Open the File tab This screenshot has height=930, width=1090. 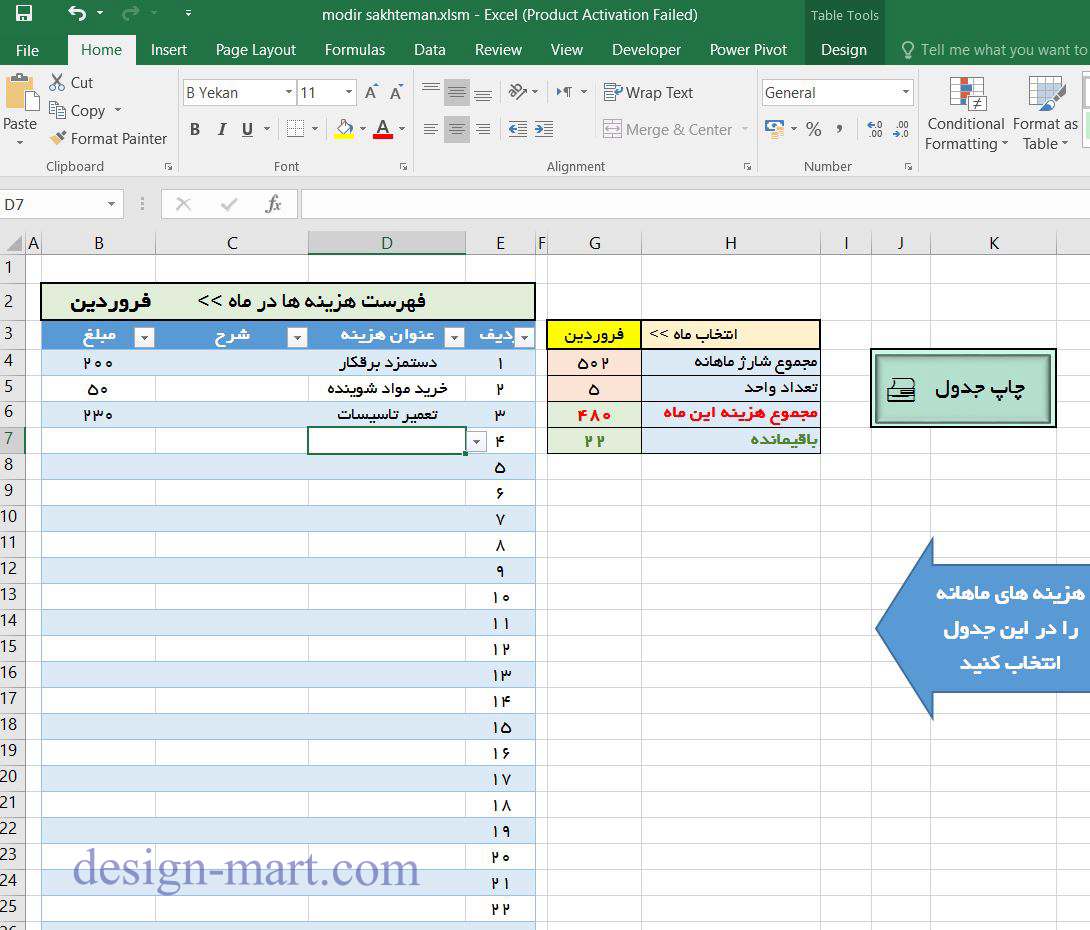[27, 50]
